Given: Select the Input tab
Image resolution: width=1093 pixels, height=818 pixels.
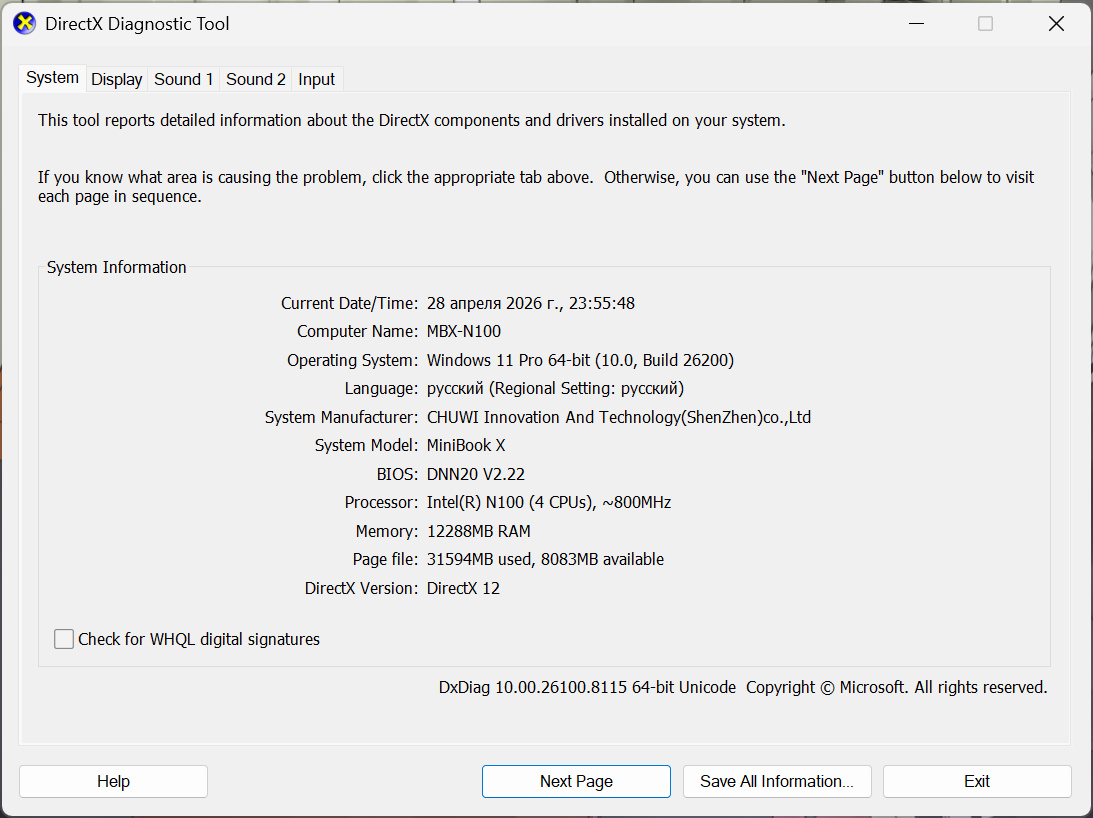Looking at the screenshot, I should [x=316, y=79].
